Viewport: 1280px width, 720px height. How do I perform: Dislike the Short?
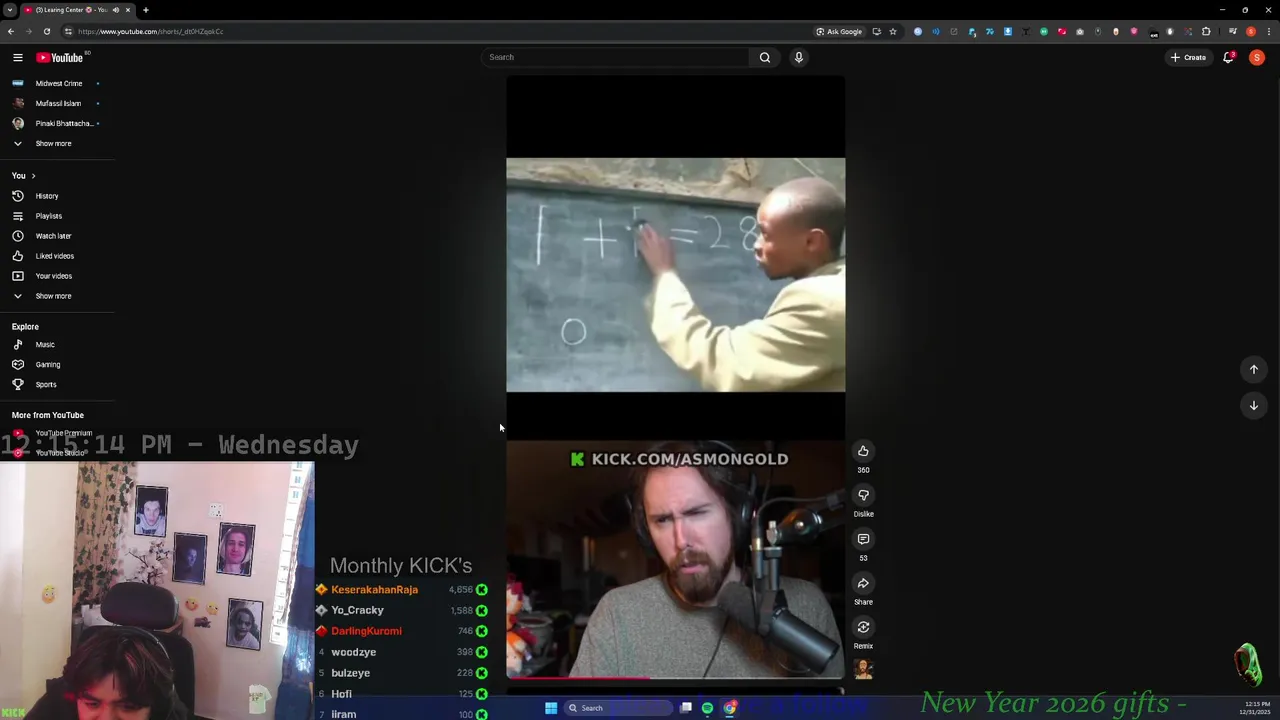tap(863, 495)
